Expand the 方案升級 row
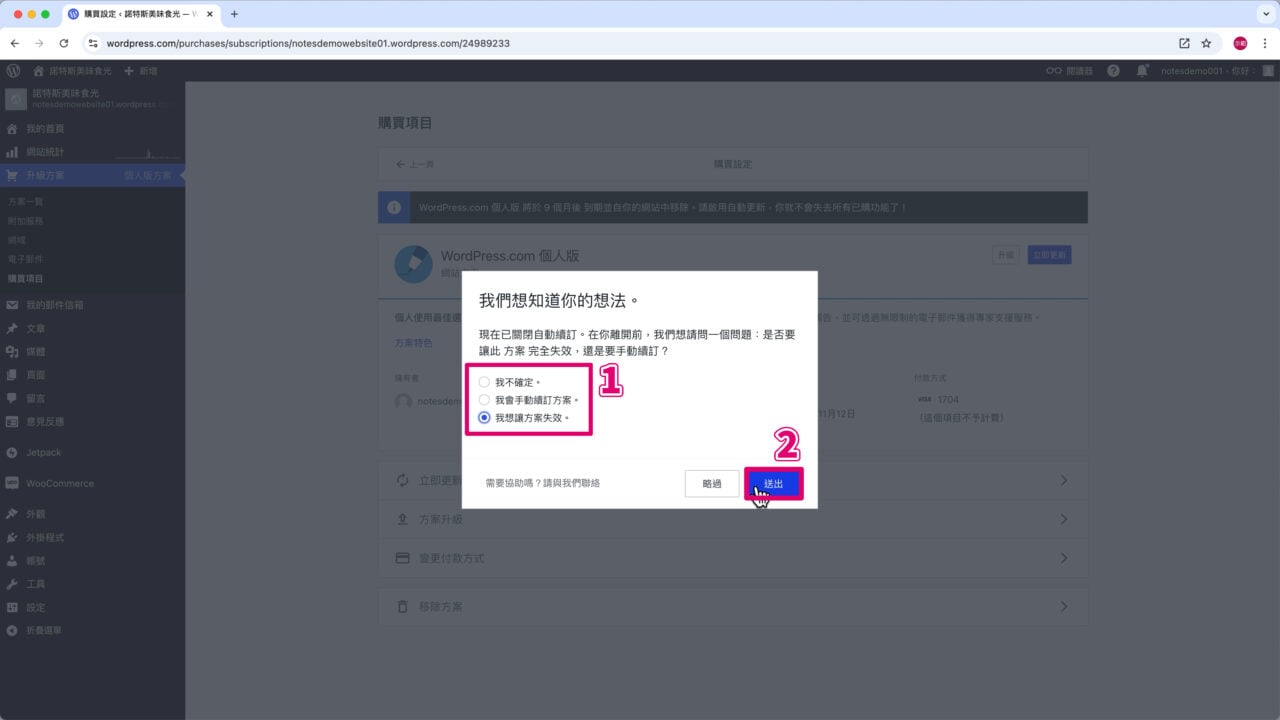This screenshot has width=1280, height=720. (733, 519)
